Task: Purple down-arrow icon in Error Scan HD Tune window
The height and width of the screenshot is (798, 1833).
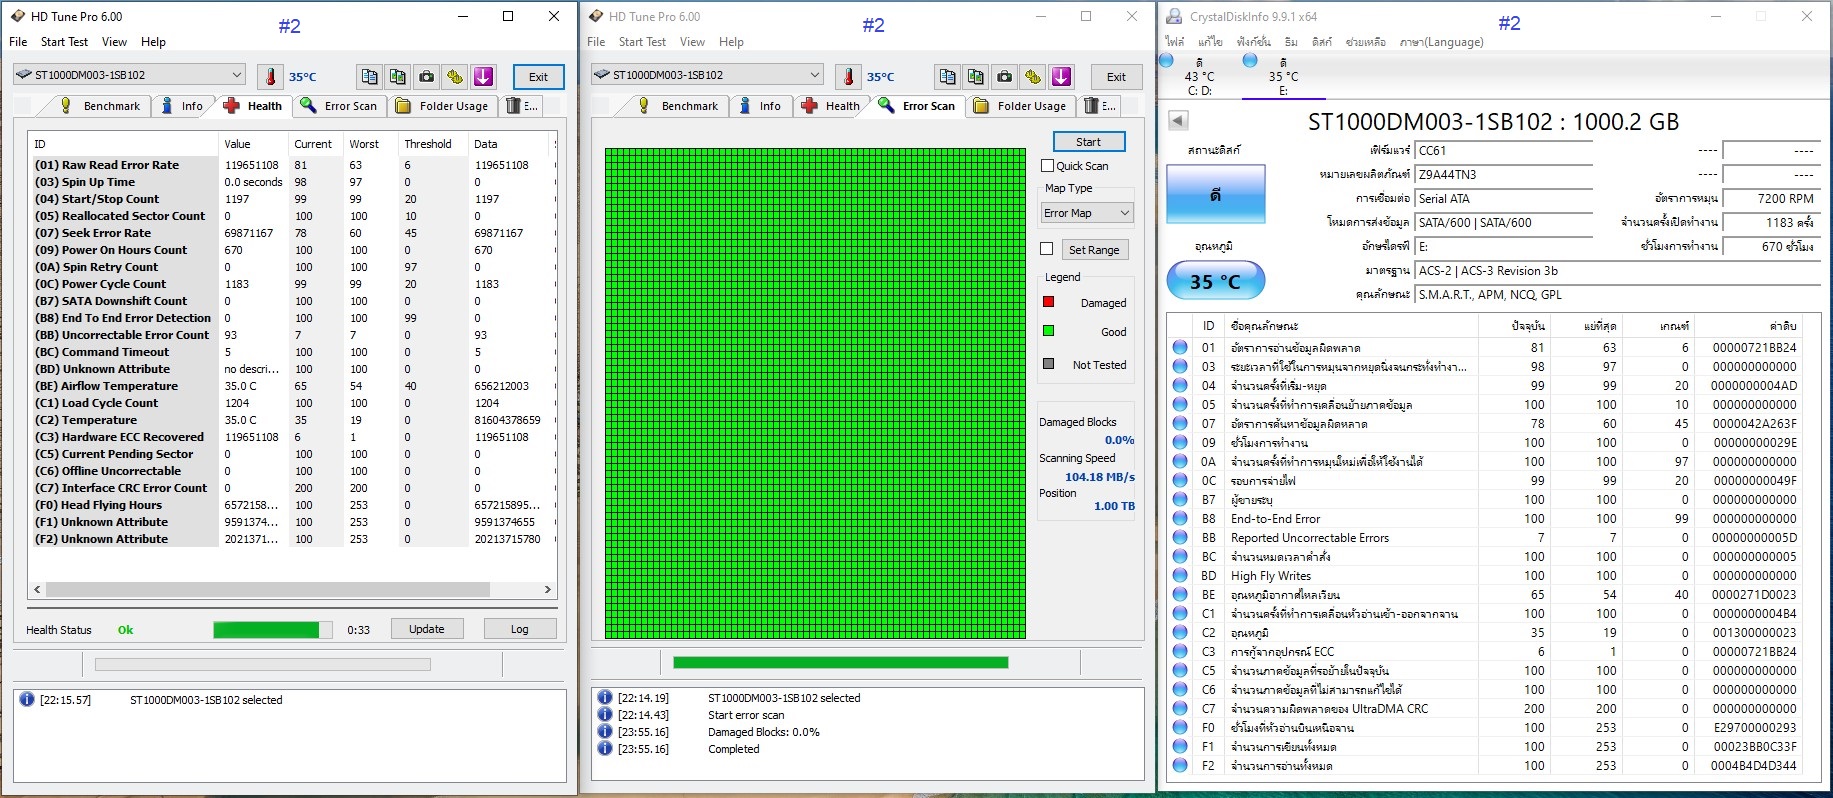Action: (1062, 76)
